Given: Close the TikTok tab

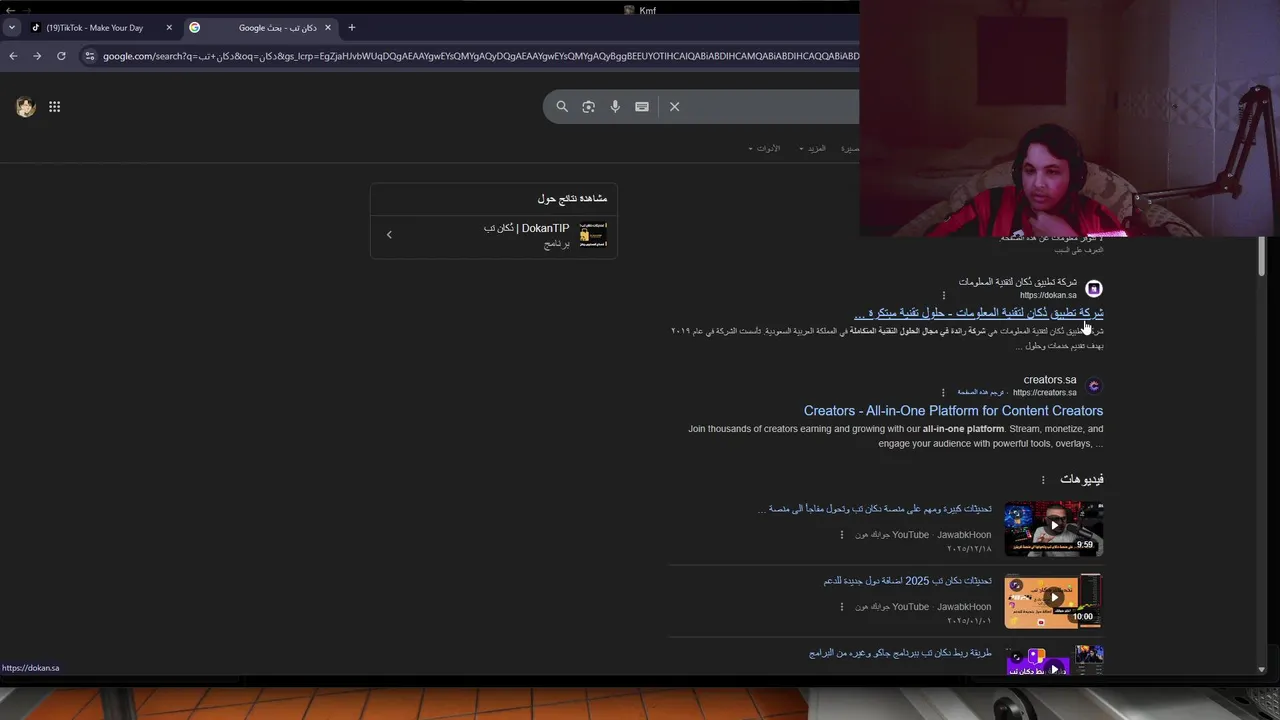Looking at the screenshot, I should [x=169, y=28].
